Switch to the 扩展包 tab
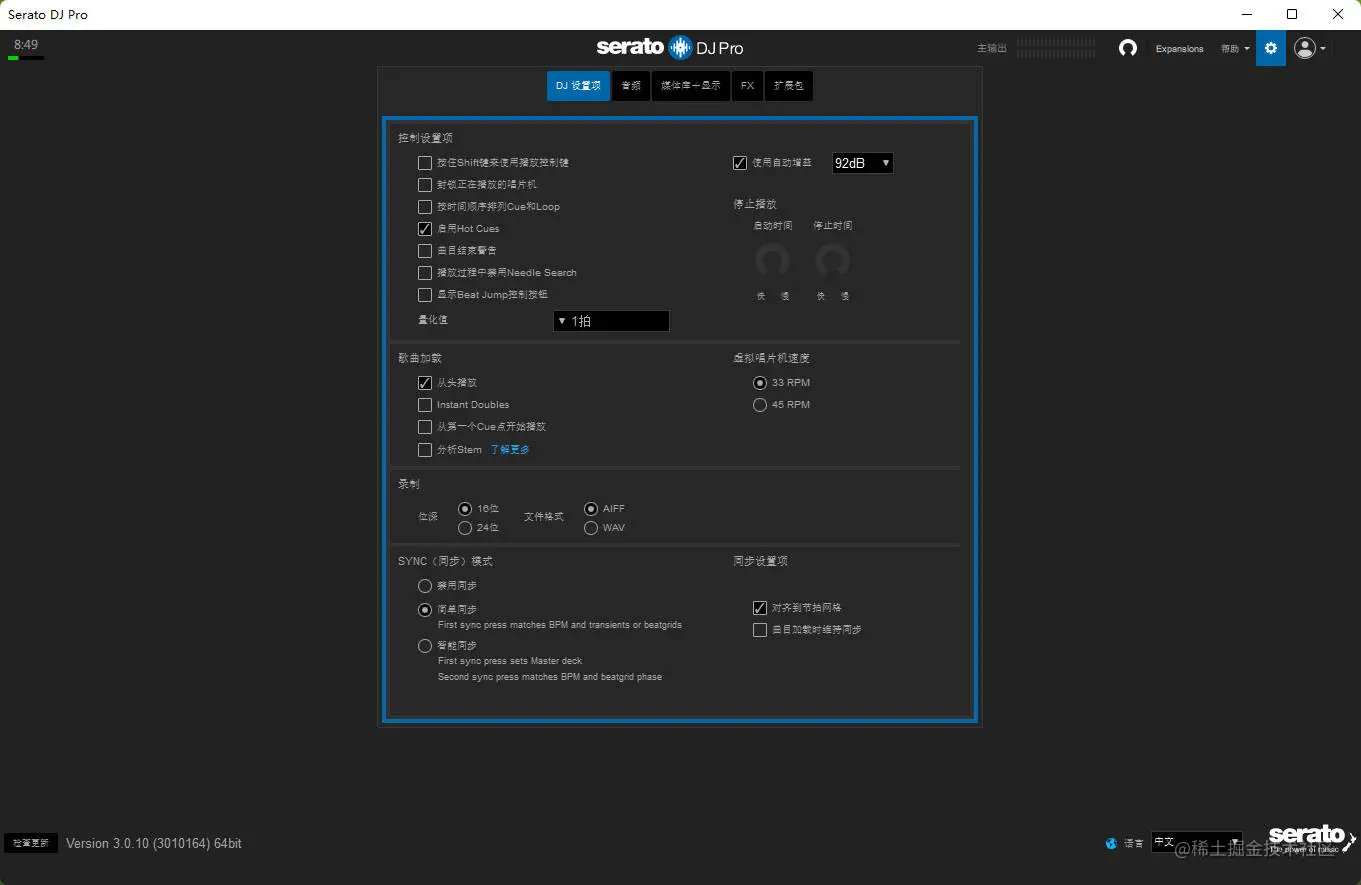 789,86
